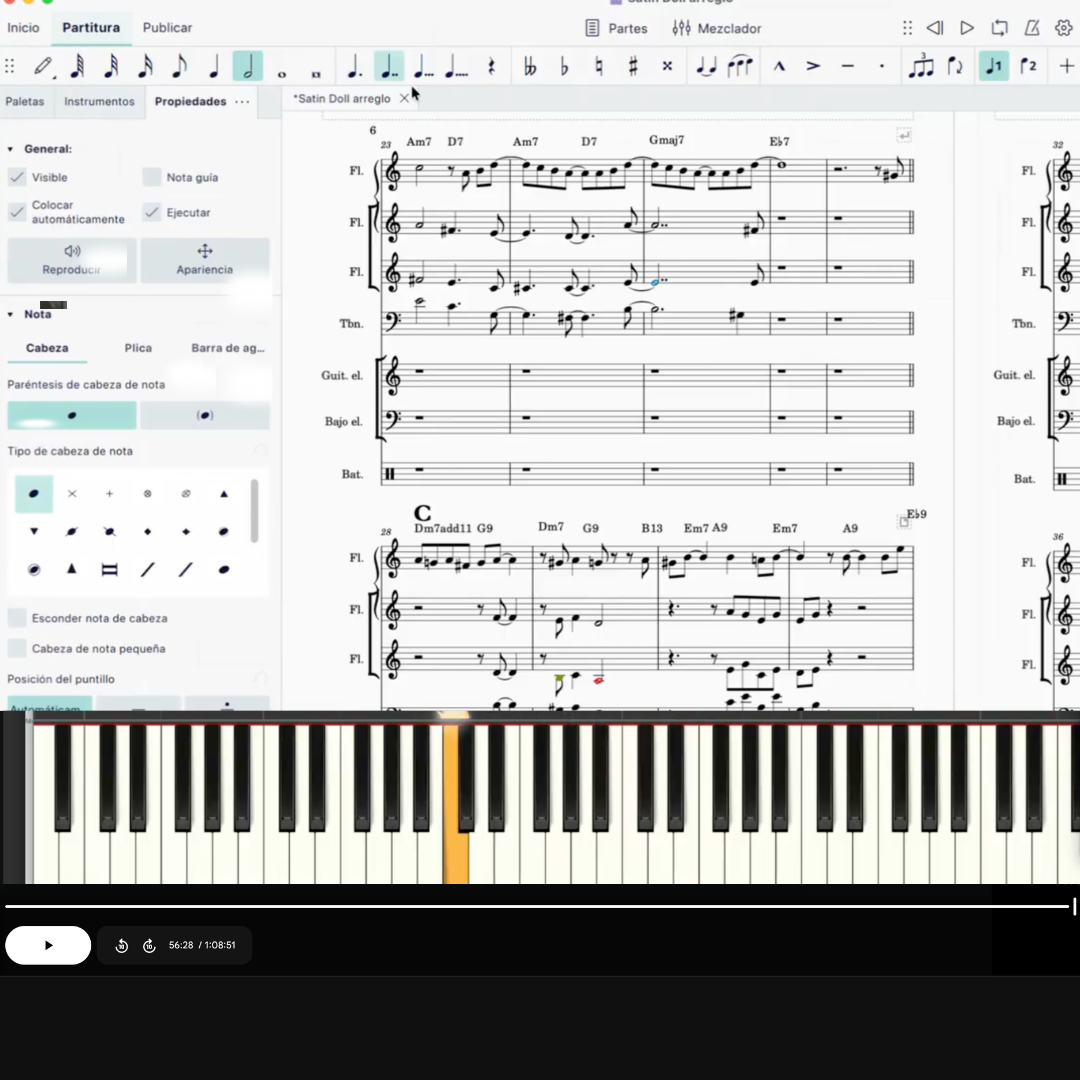Viewport: 1080px width, 1080px height.
Task: Toggle double augmentation dot
Action: 388,66
